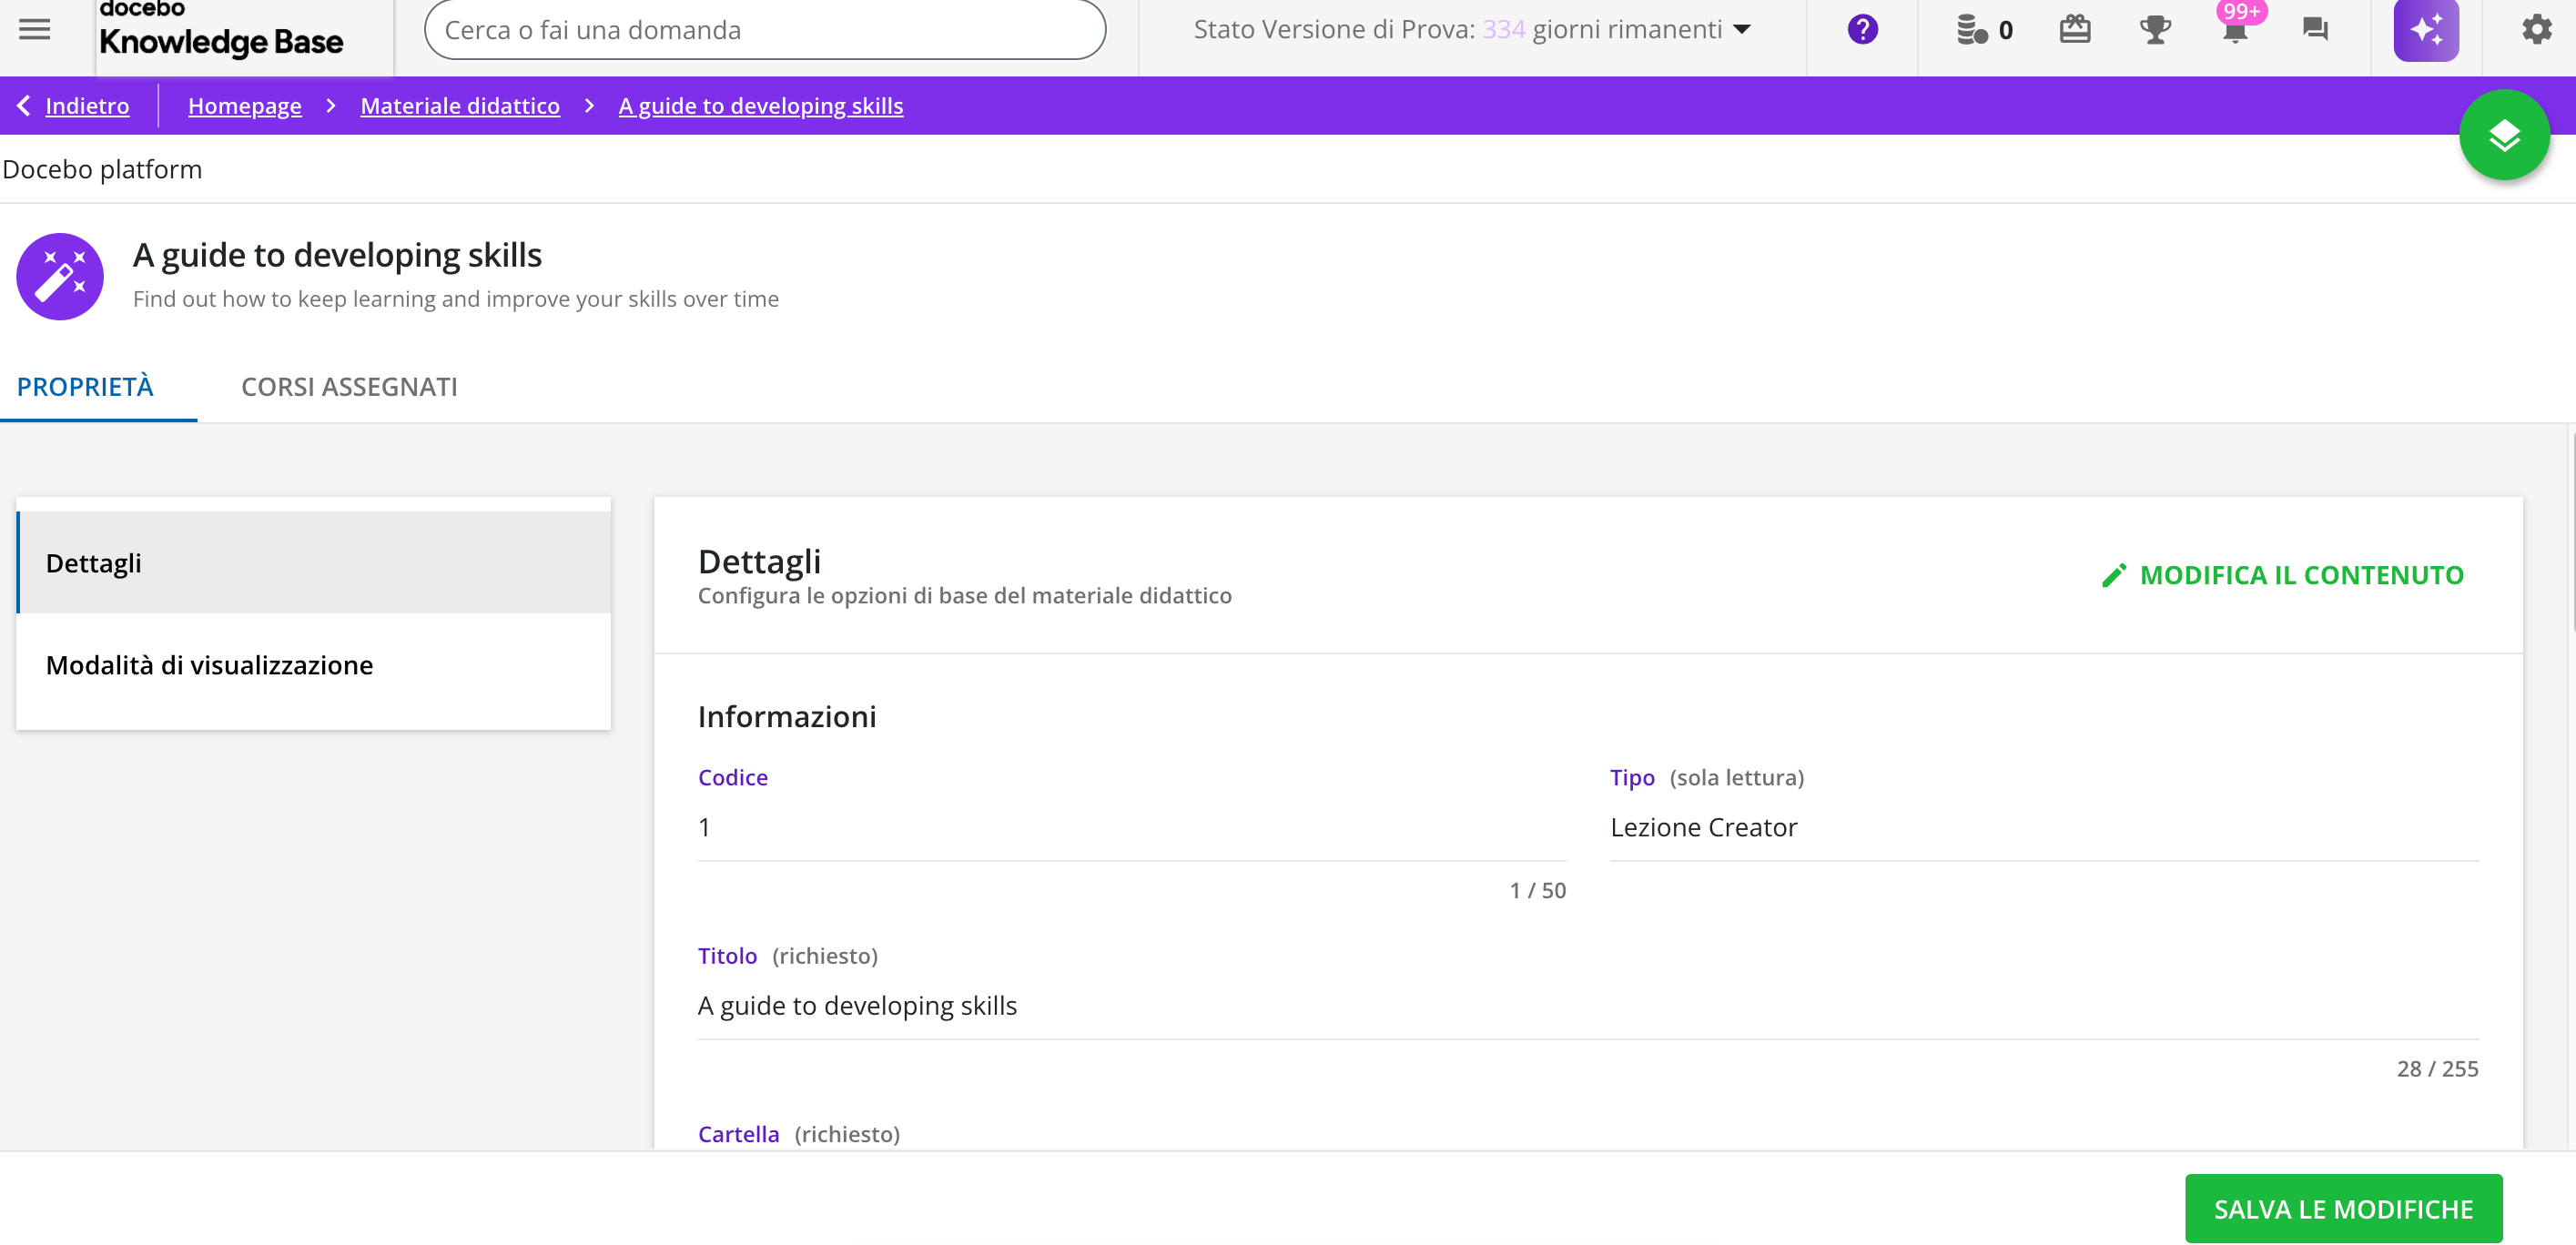Click Salva le modifiche button

pyautogui.click(x=2342, y=1208)
